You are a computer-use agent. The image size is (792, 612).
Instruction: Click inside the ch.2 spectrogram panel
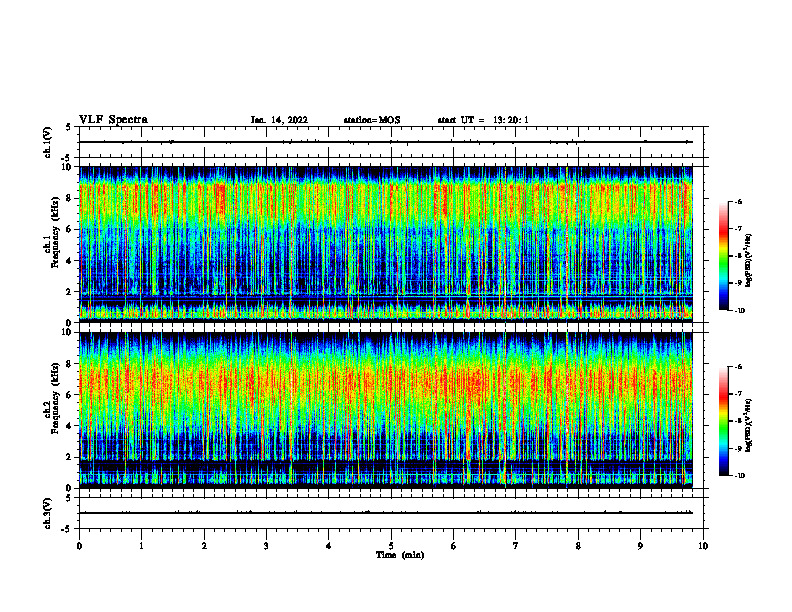coord(386,410)
